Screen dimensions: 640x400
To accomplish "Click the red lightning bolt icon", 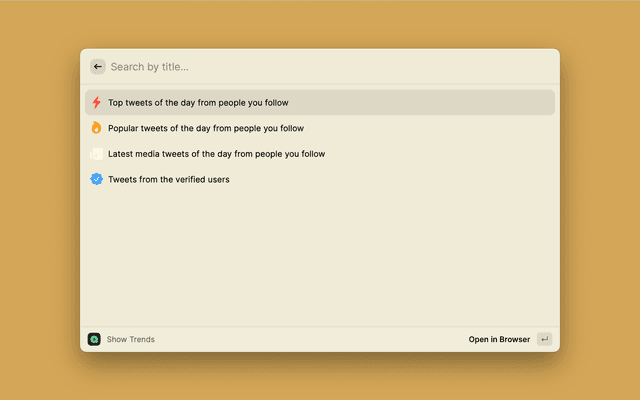I will click(96, 102).
